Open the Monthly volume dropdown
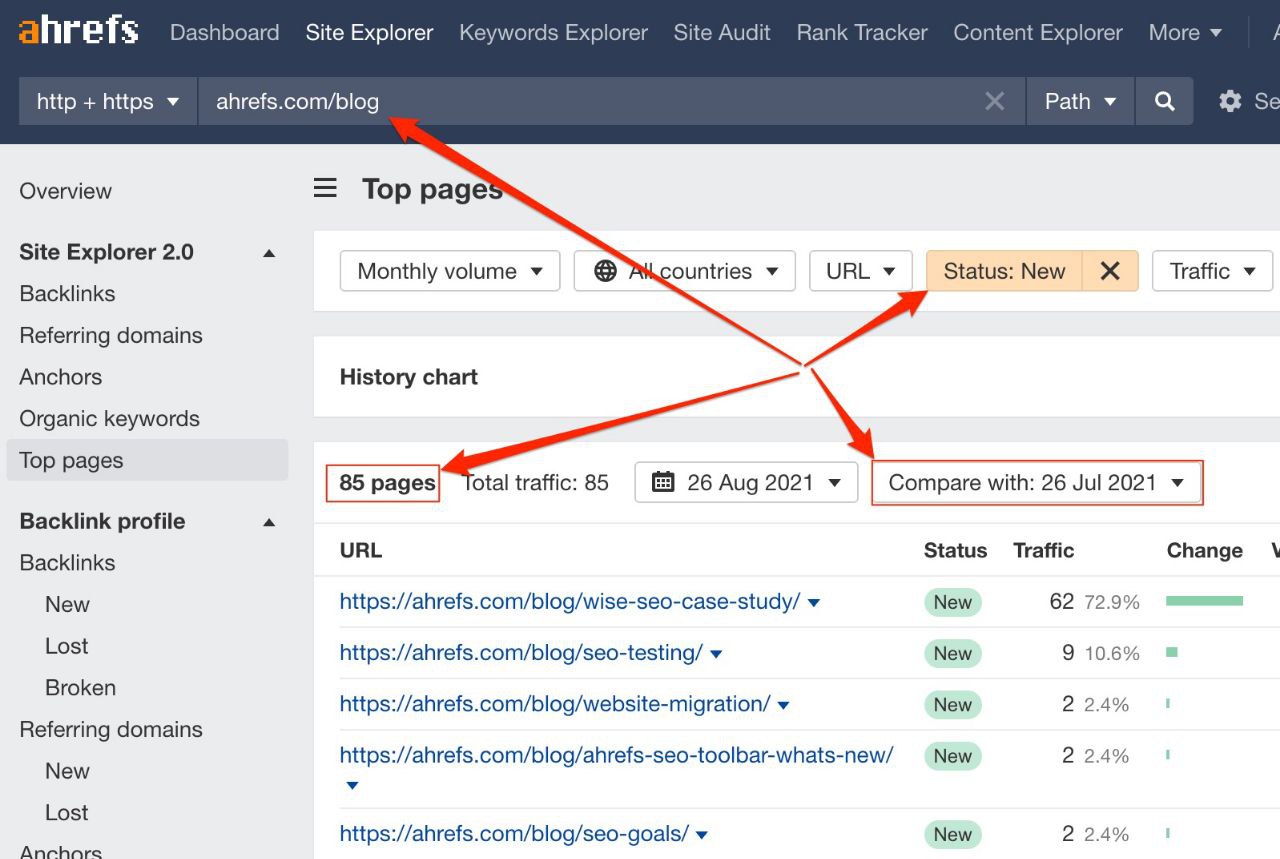The image size is (1280, 859). 450,271
